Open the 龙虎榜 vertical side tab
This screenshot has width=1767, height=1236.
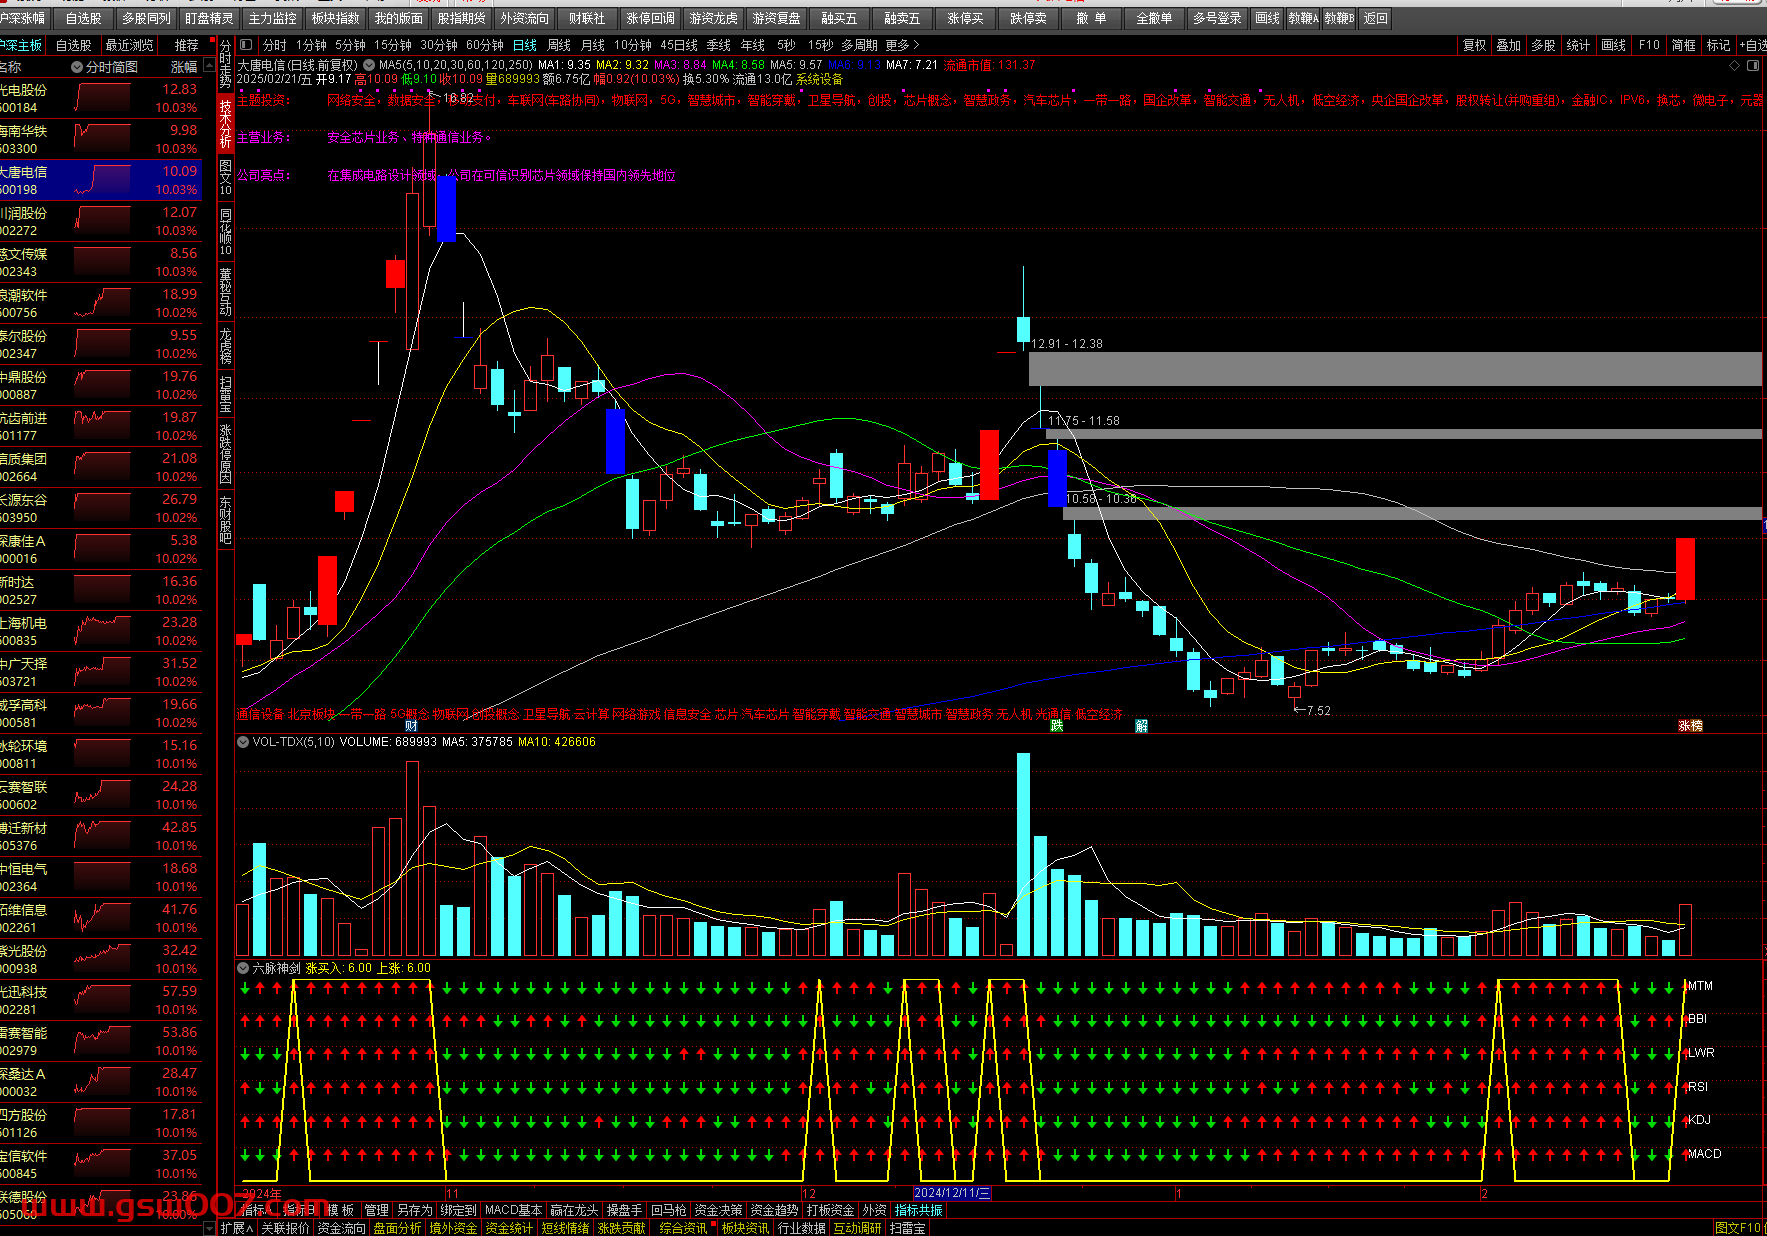tap(225, 345)
